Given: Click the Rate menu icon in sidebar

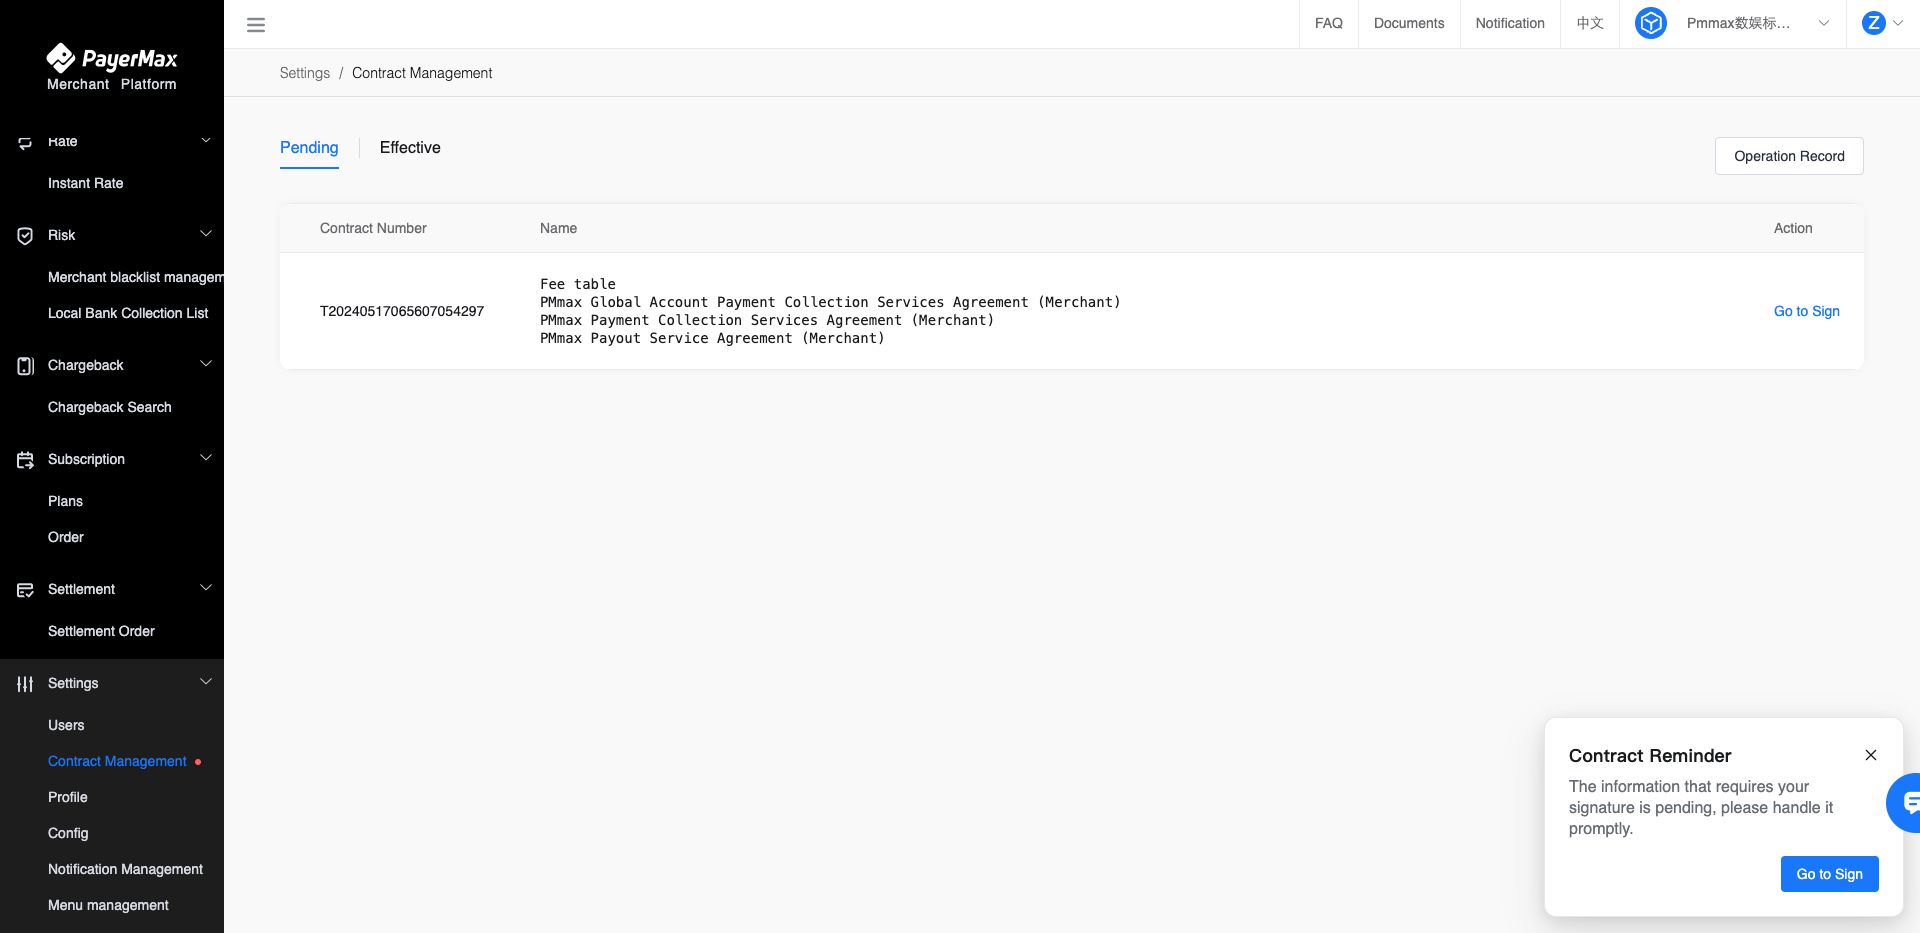Looking at the screenshot, I should pyautogui.click(x=25, y=143).
